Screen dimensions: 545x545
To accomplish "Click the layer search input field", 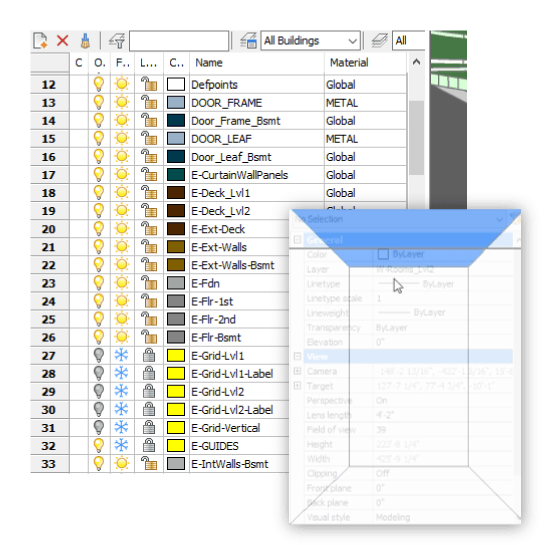I will pyautogui.click(x=179, y=41).
